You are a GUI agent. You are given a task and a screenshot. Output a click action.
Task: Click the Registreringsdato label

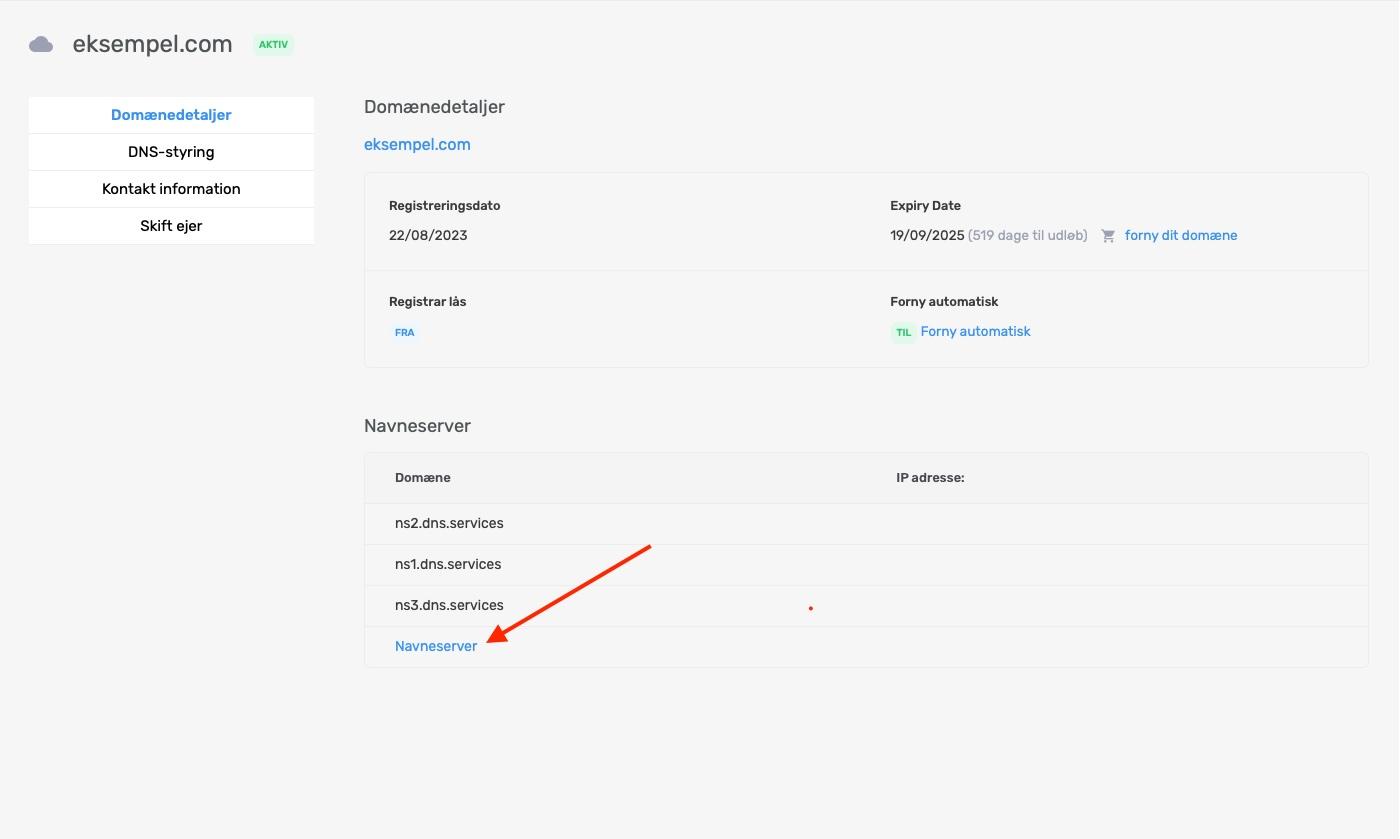click(445, 205)
